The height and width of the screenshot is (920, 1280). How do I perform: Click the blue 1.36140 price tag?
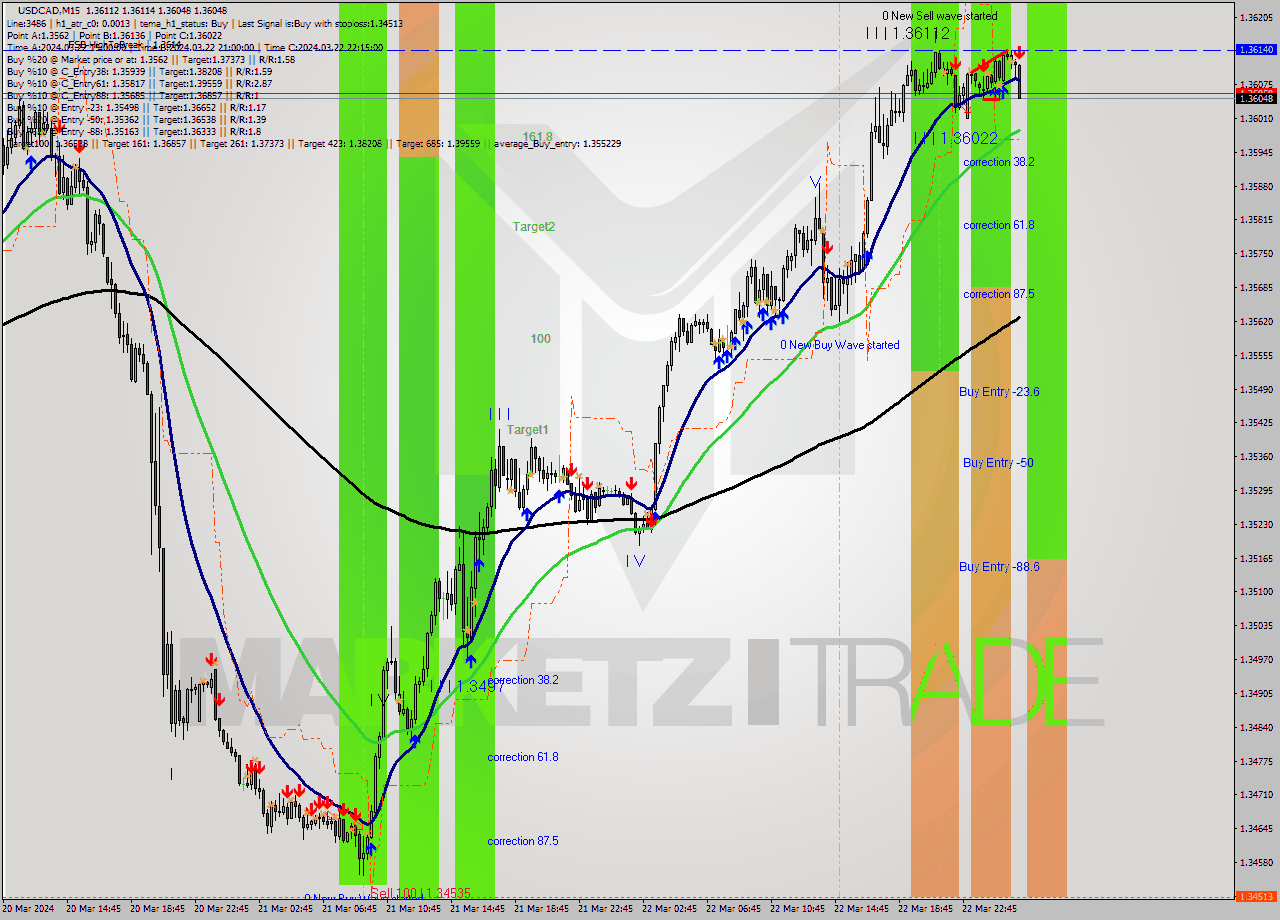pos(1255,49)
